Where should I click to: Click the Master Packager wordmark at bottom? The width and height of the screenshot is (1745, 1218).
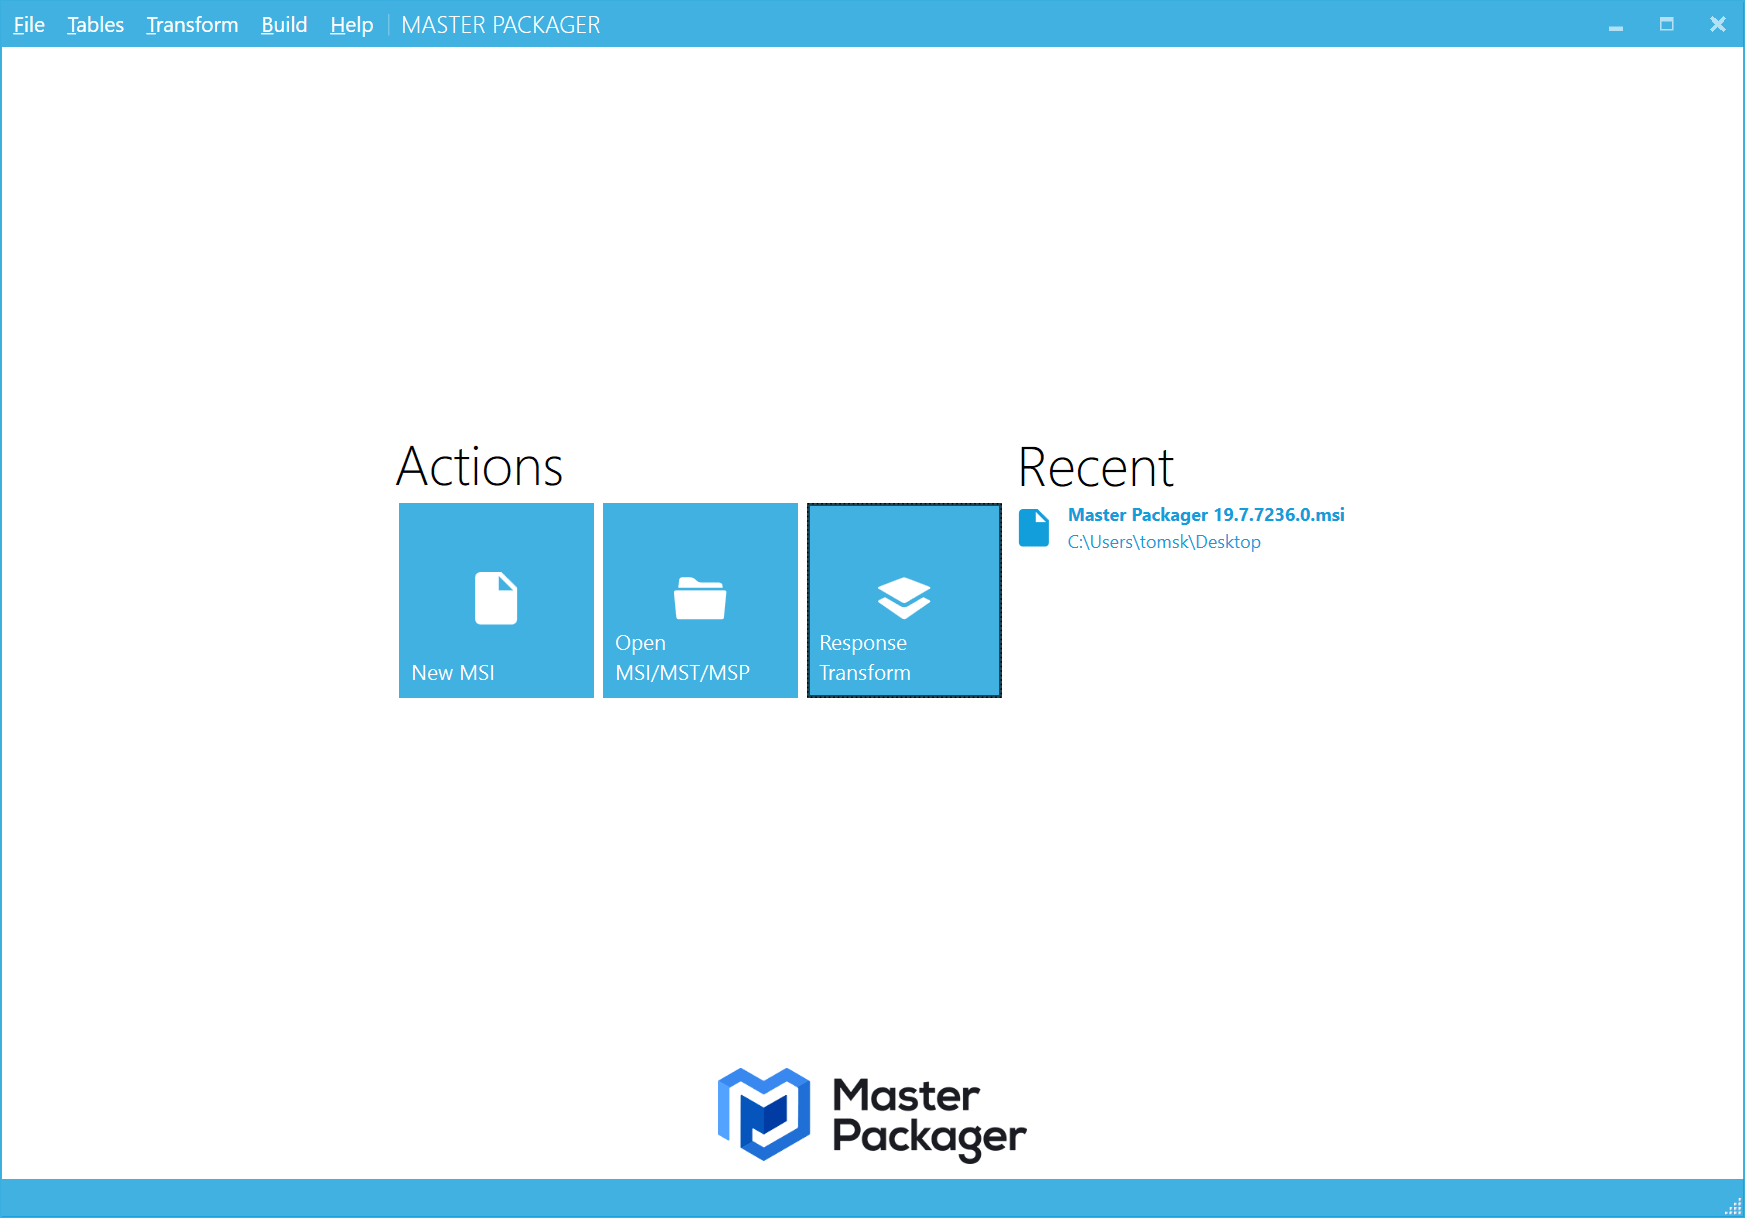(928, 1114)
